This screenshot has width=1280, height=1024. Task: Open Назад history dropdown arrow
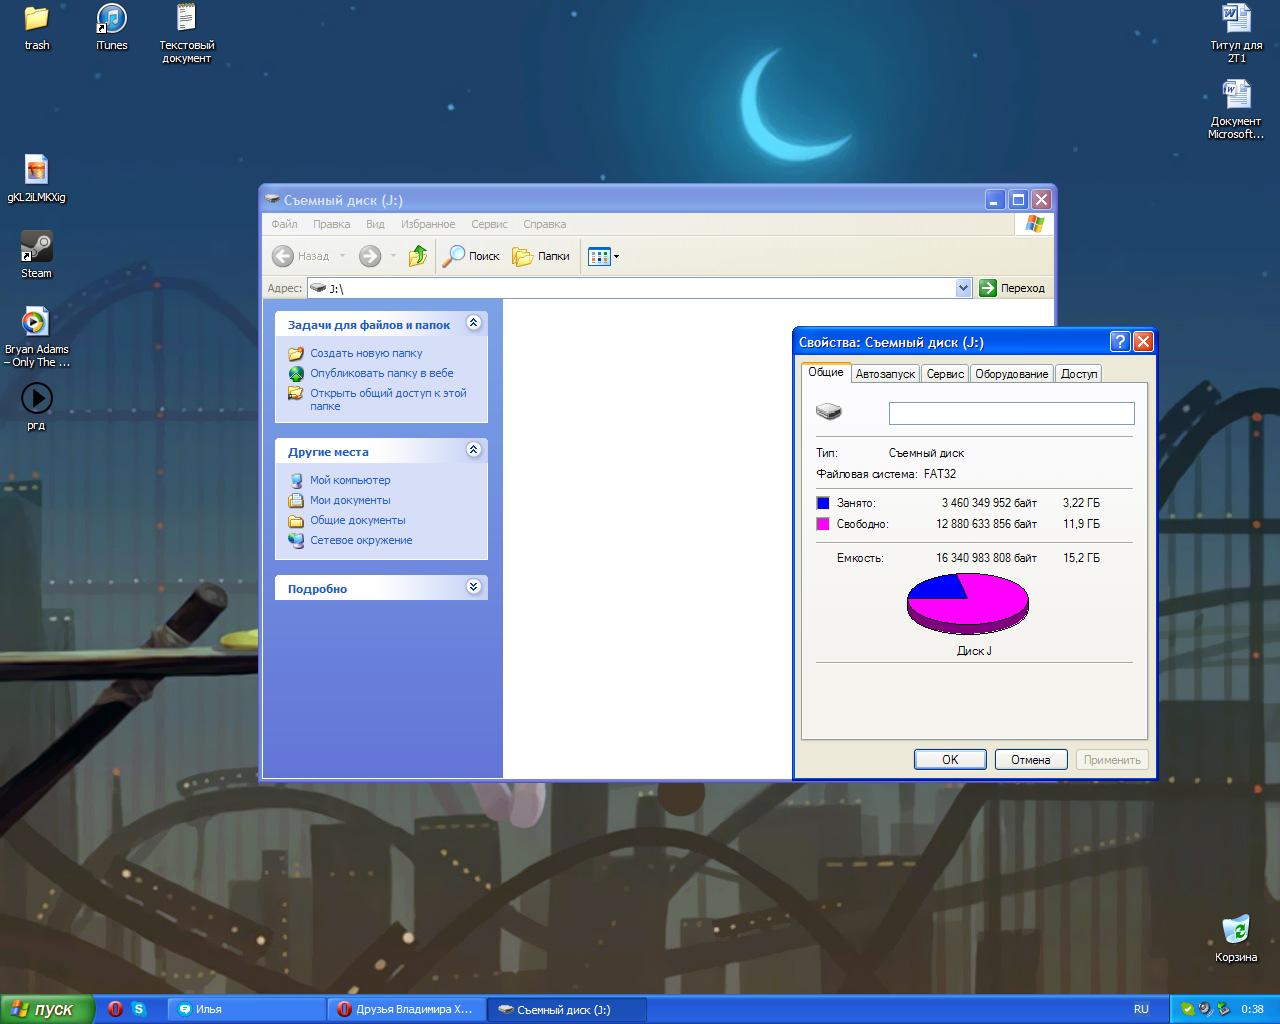(342, 256)
